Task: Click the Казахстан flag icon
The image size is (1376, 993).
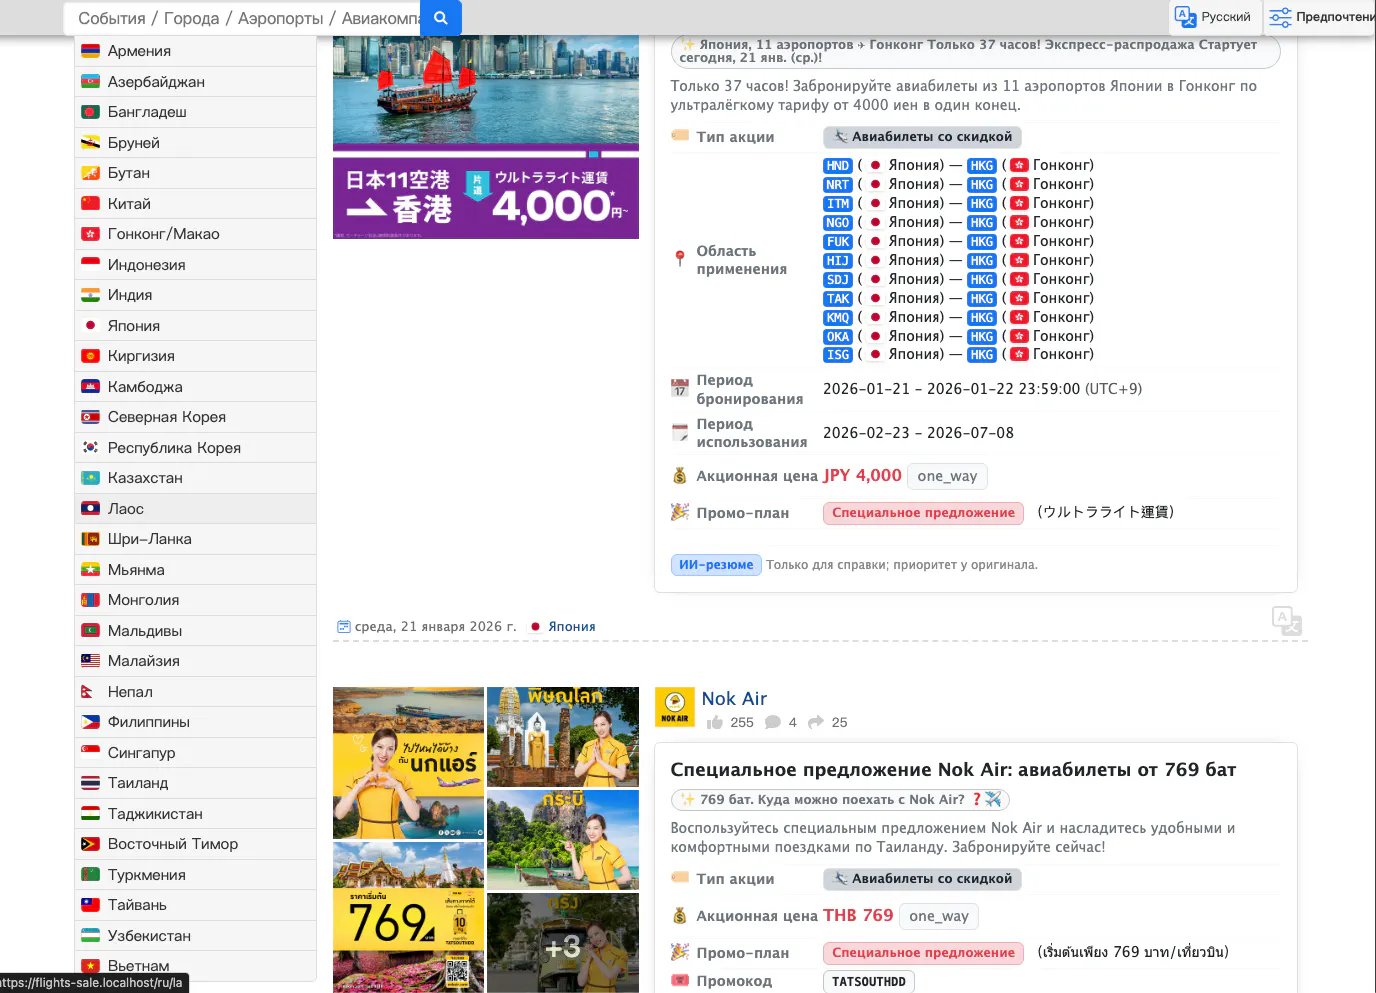Action: coord(90,478)
